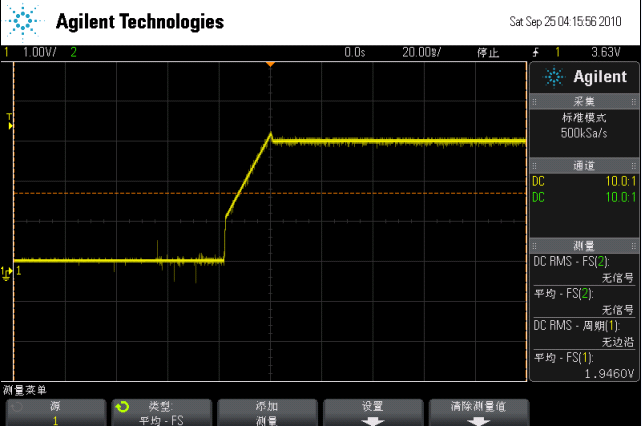Open the 测量 measurement panel header
642x426 pixels.
tap(584, 246)
